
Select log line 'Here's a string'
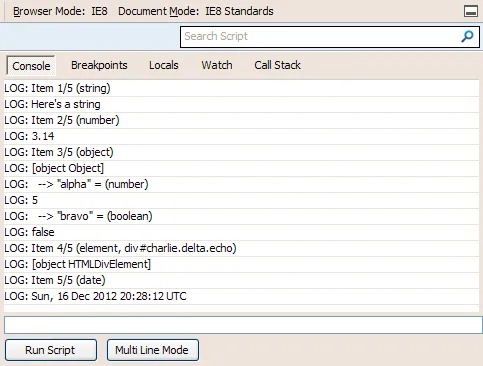pyautogui.click(x=241, y=104)
